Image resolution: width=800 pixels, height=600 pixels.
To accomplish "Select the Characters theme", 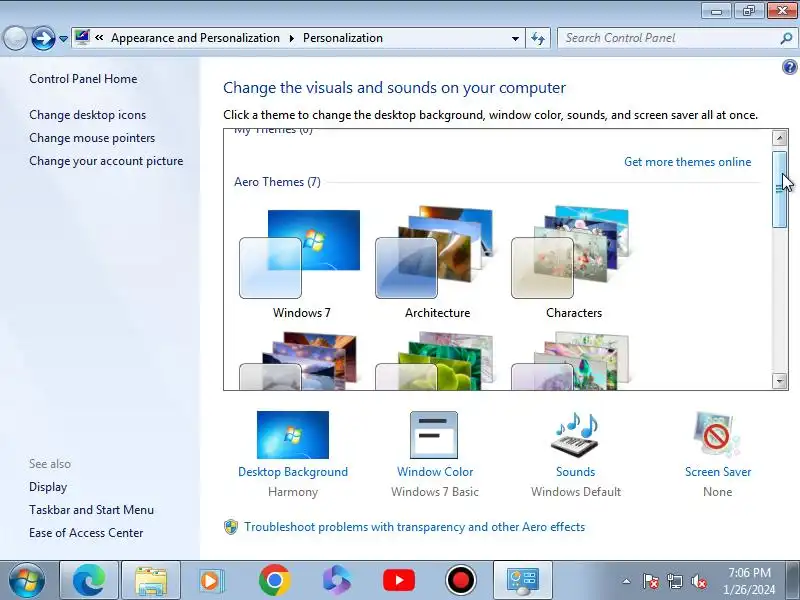I will point(573,263).
